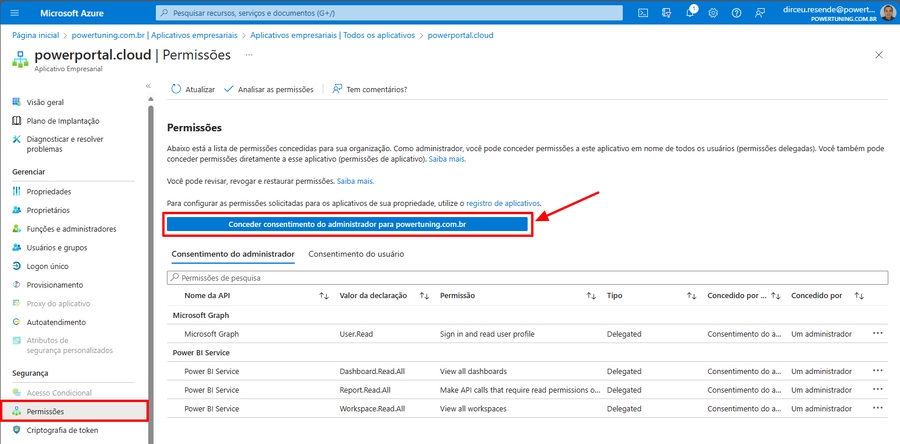Open the directories and subscriptions filter
This screenshot has height=444, width=900.
coord(666,13)
